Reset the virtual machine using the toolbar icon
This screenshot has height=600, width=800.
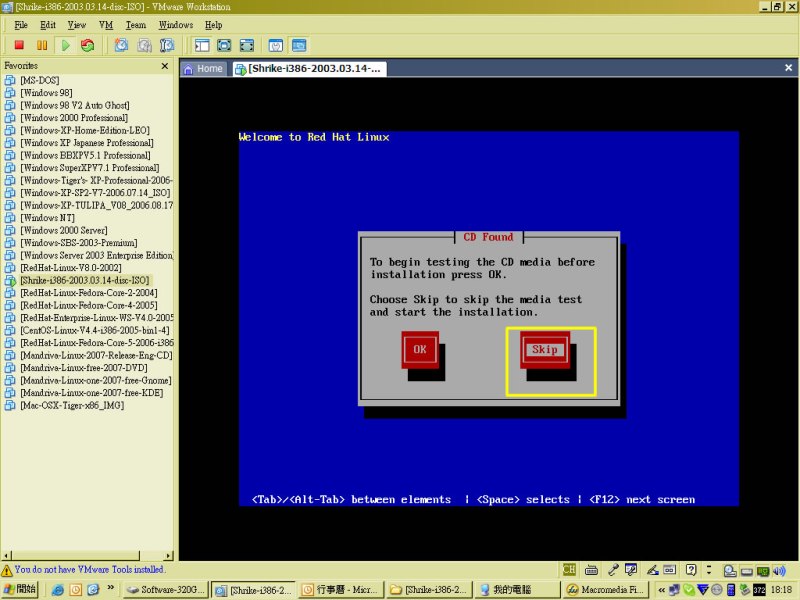pyautogui.click(x=88, y=45)
